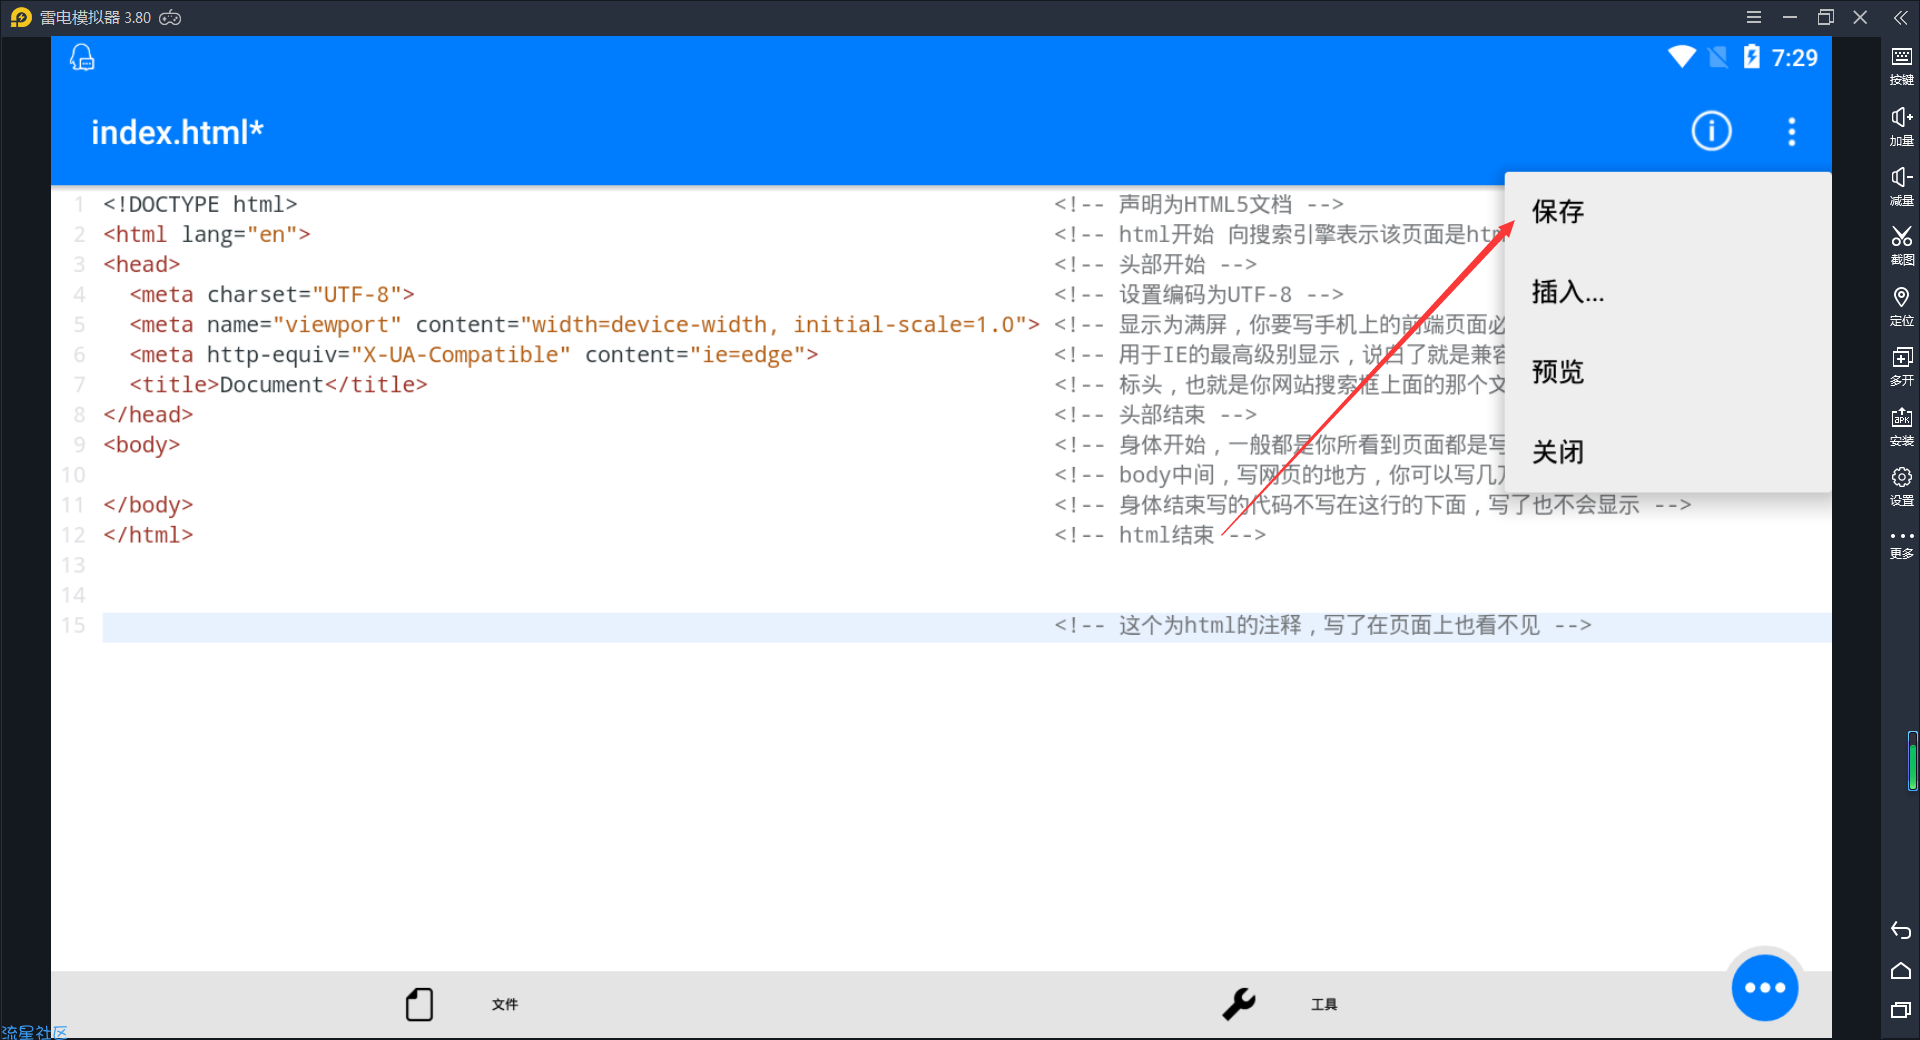Click the emulator back arrow button

click(1901, 931)
